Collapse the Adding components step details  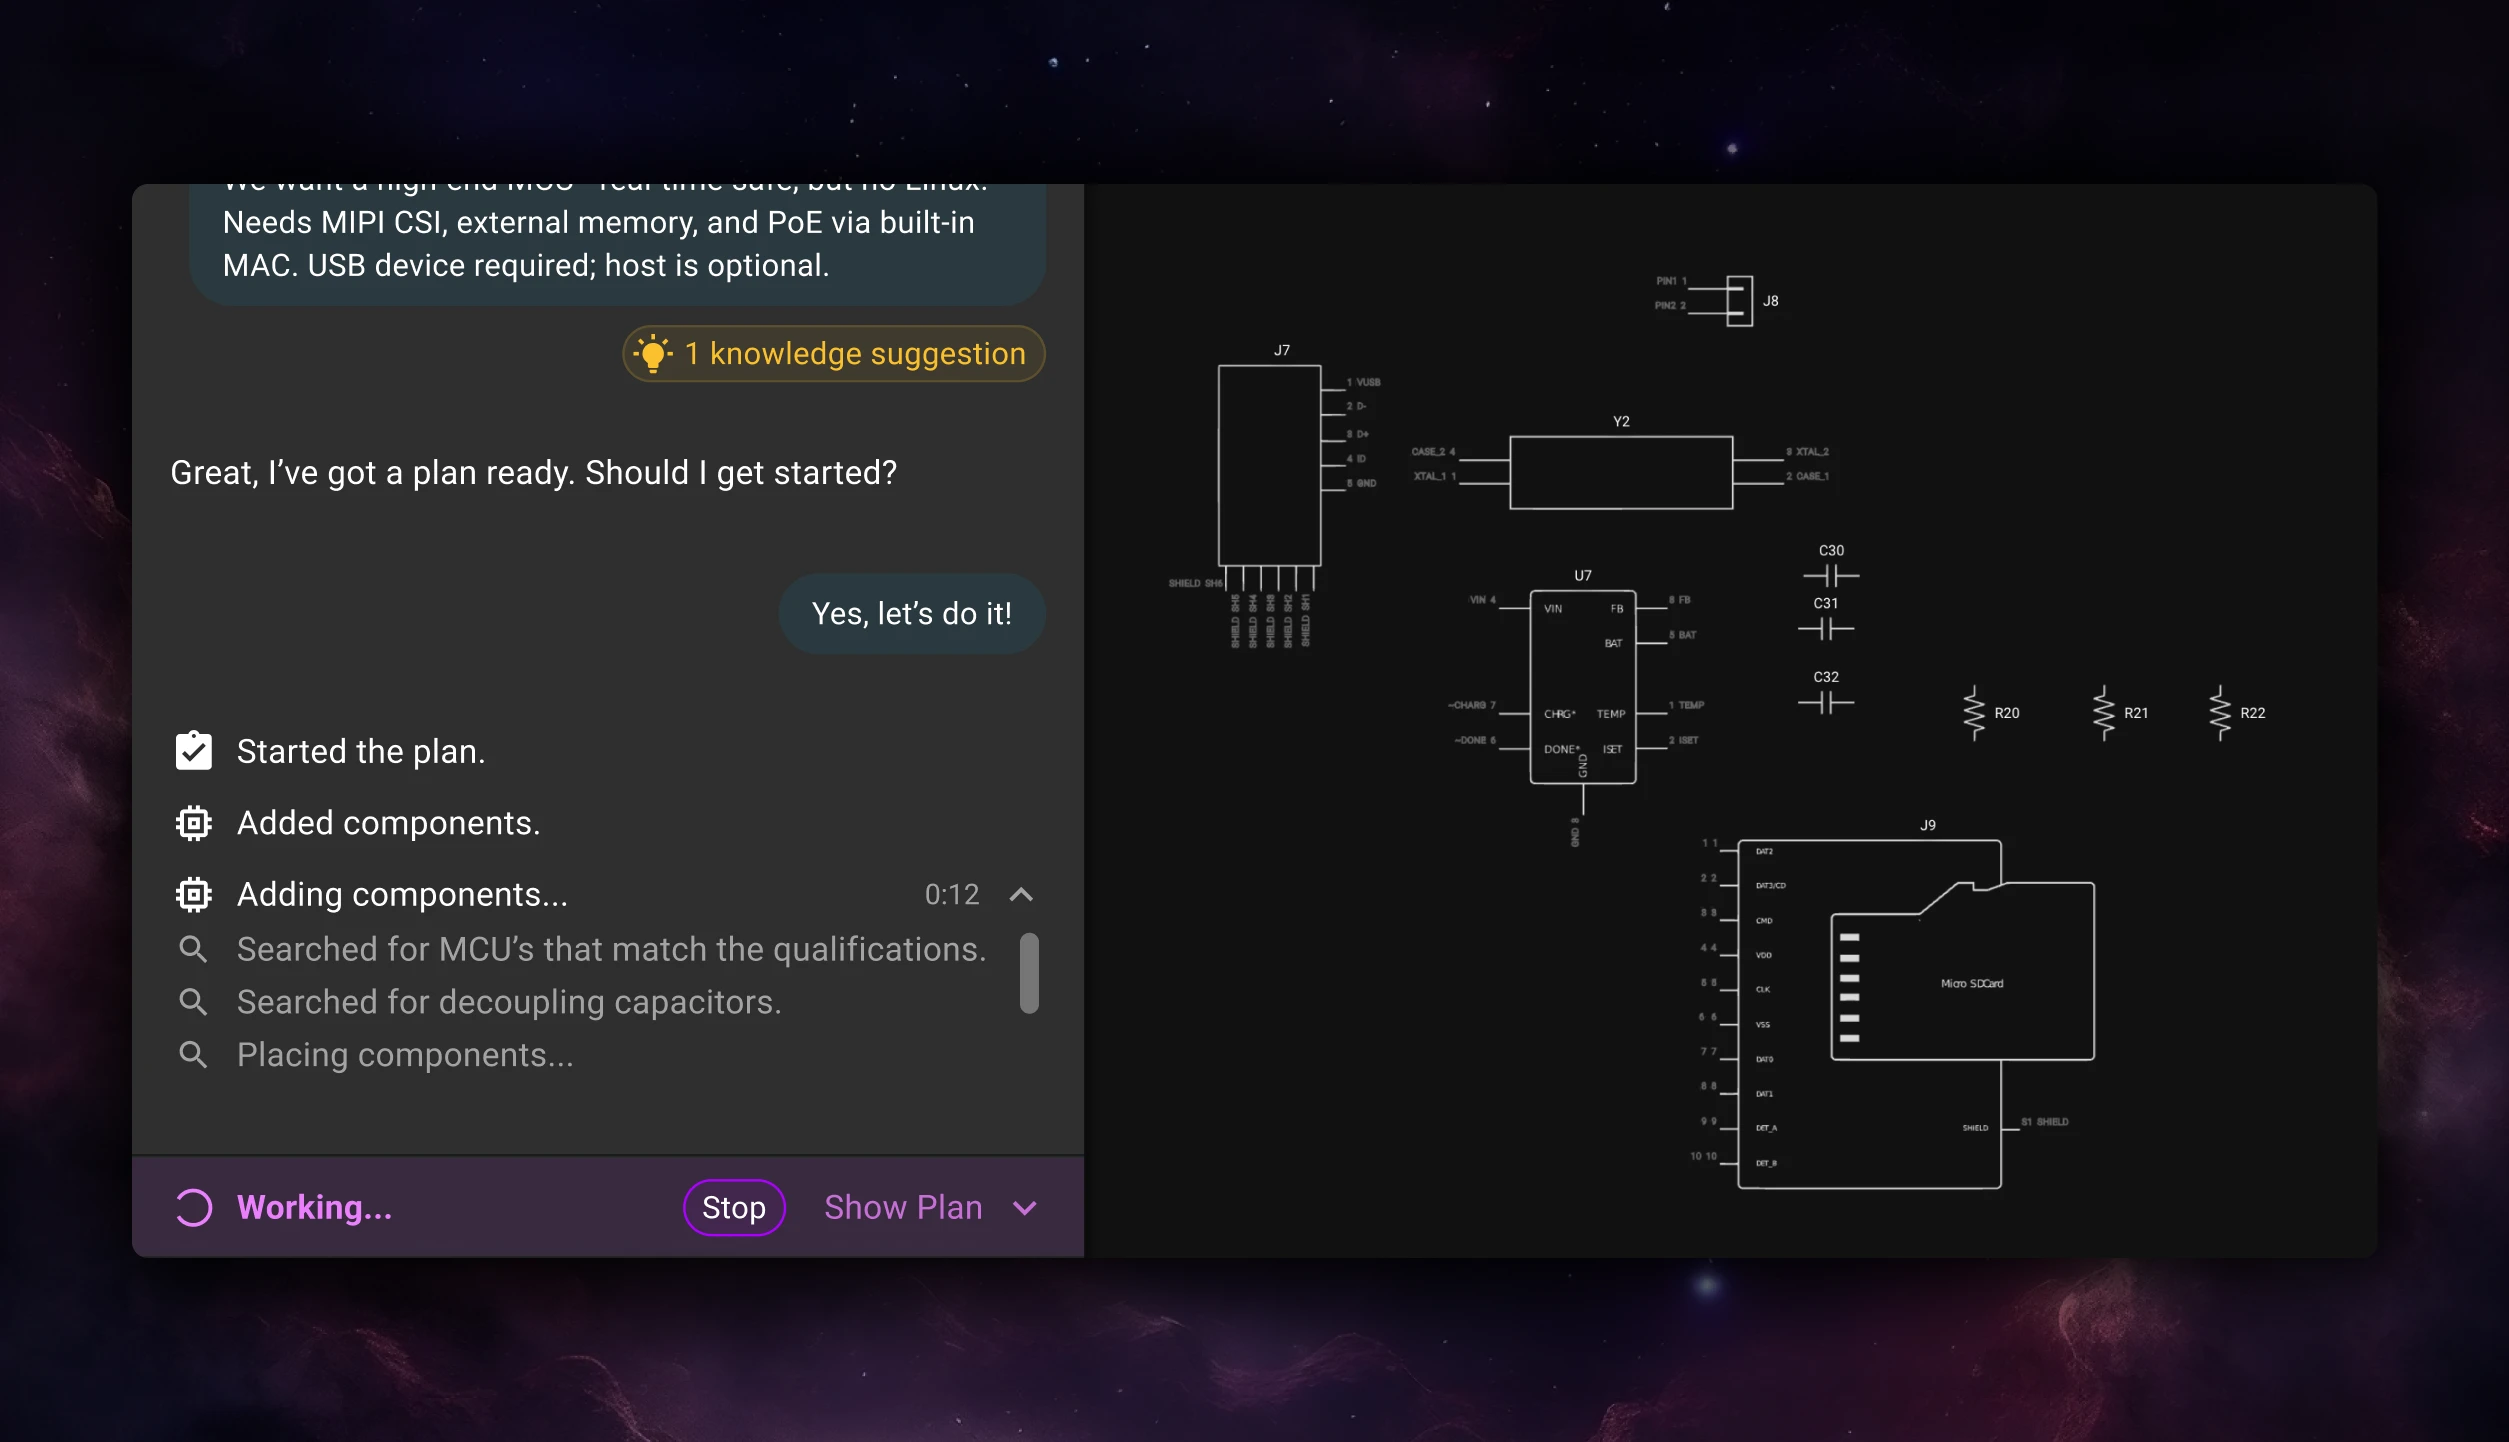tap(1021, 894)
